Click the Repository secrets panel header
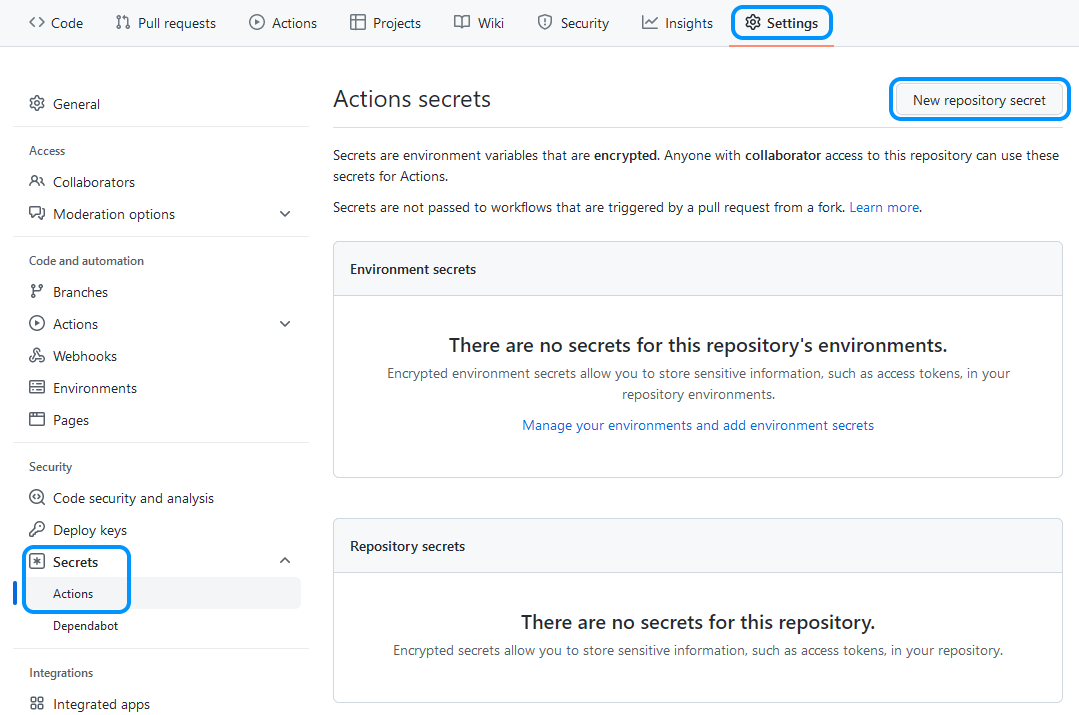This screenshot has width=1079, height=715. (x=698, y=546)
